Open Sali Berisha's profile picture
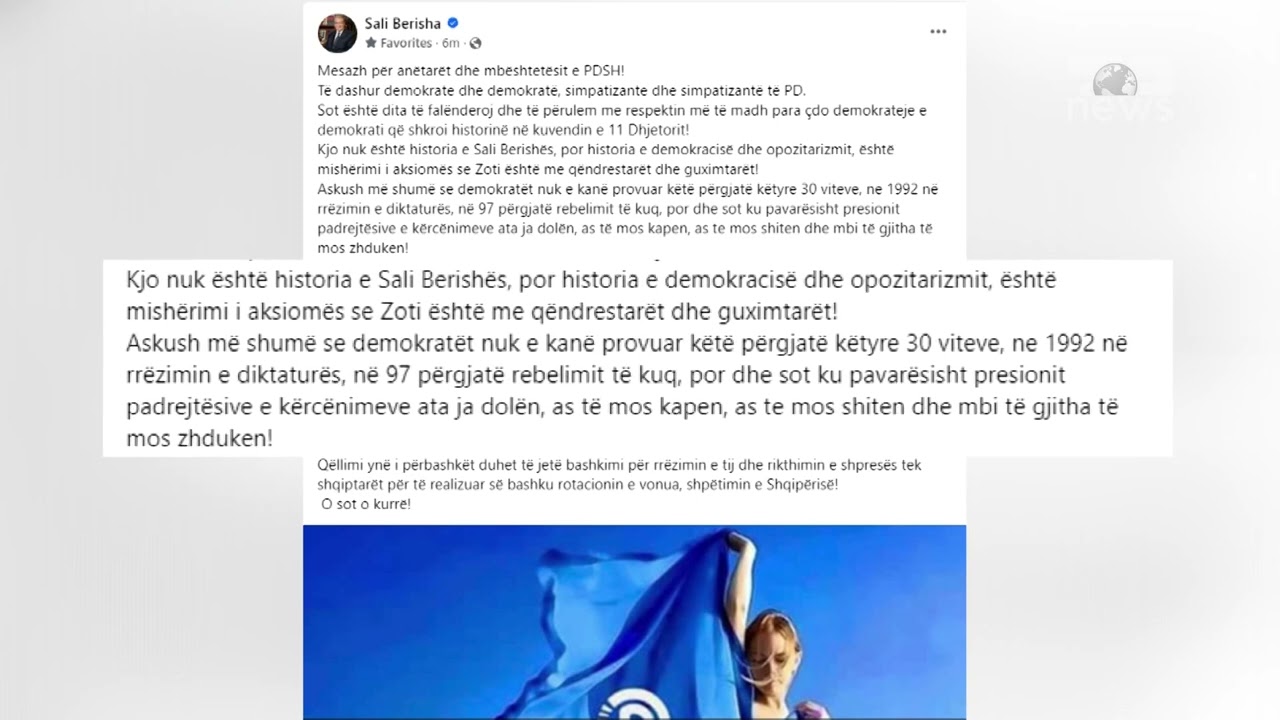The width and height of the screenshot is (1280, 720). [337, 33]
